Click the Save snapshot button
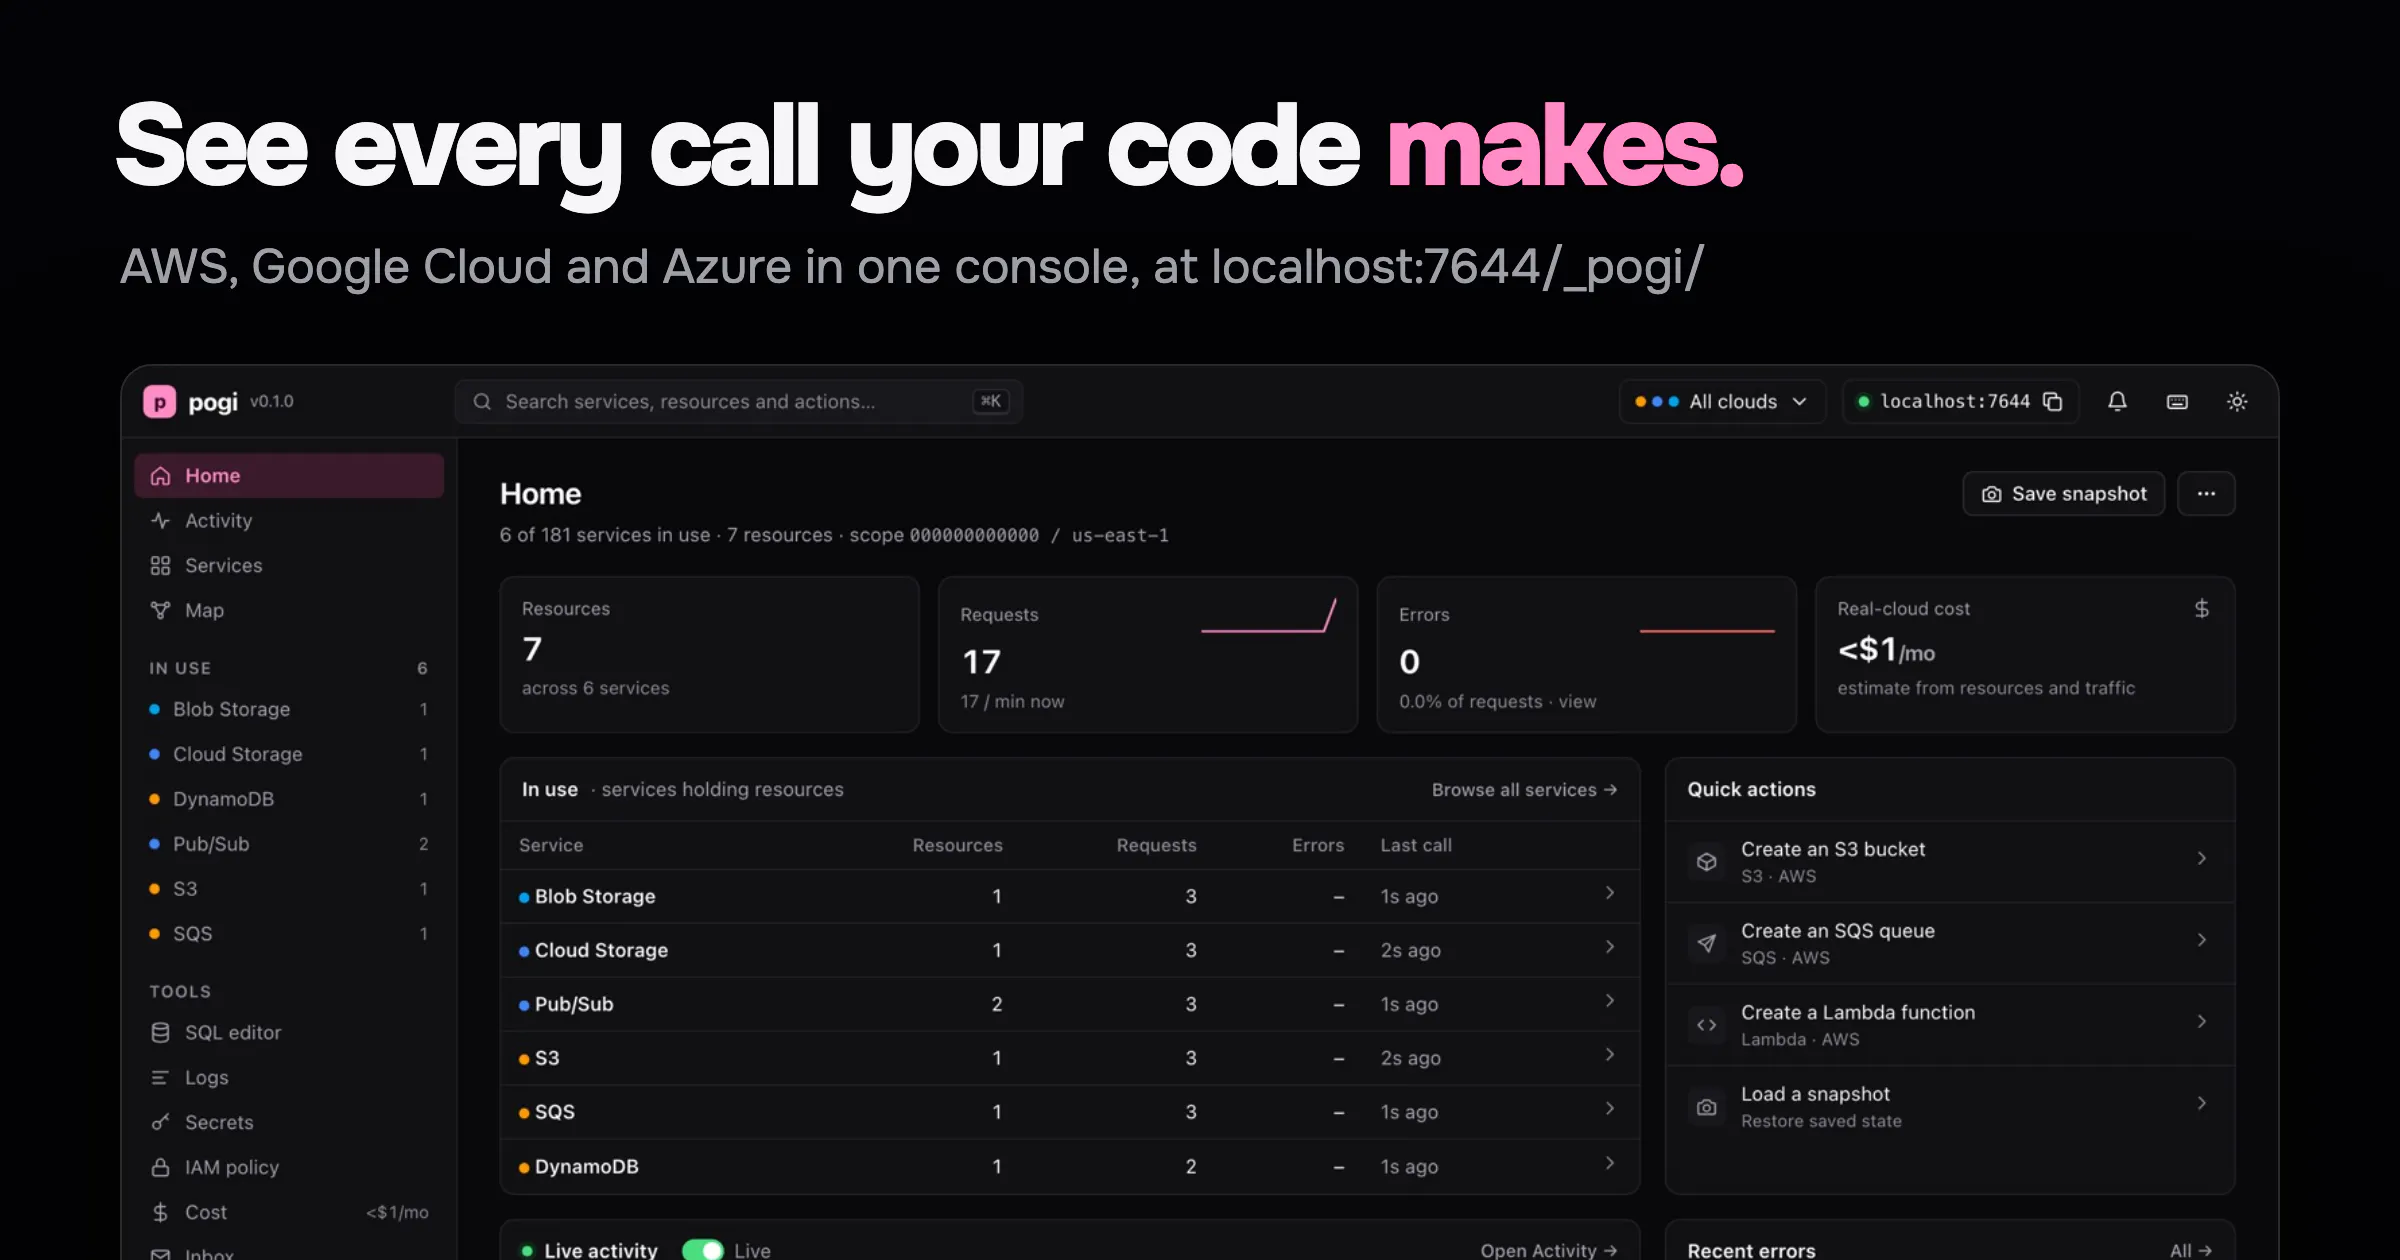2400x1260 pixels. (2064, 493)
